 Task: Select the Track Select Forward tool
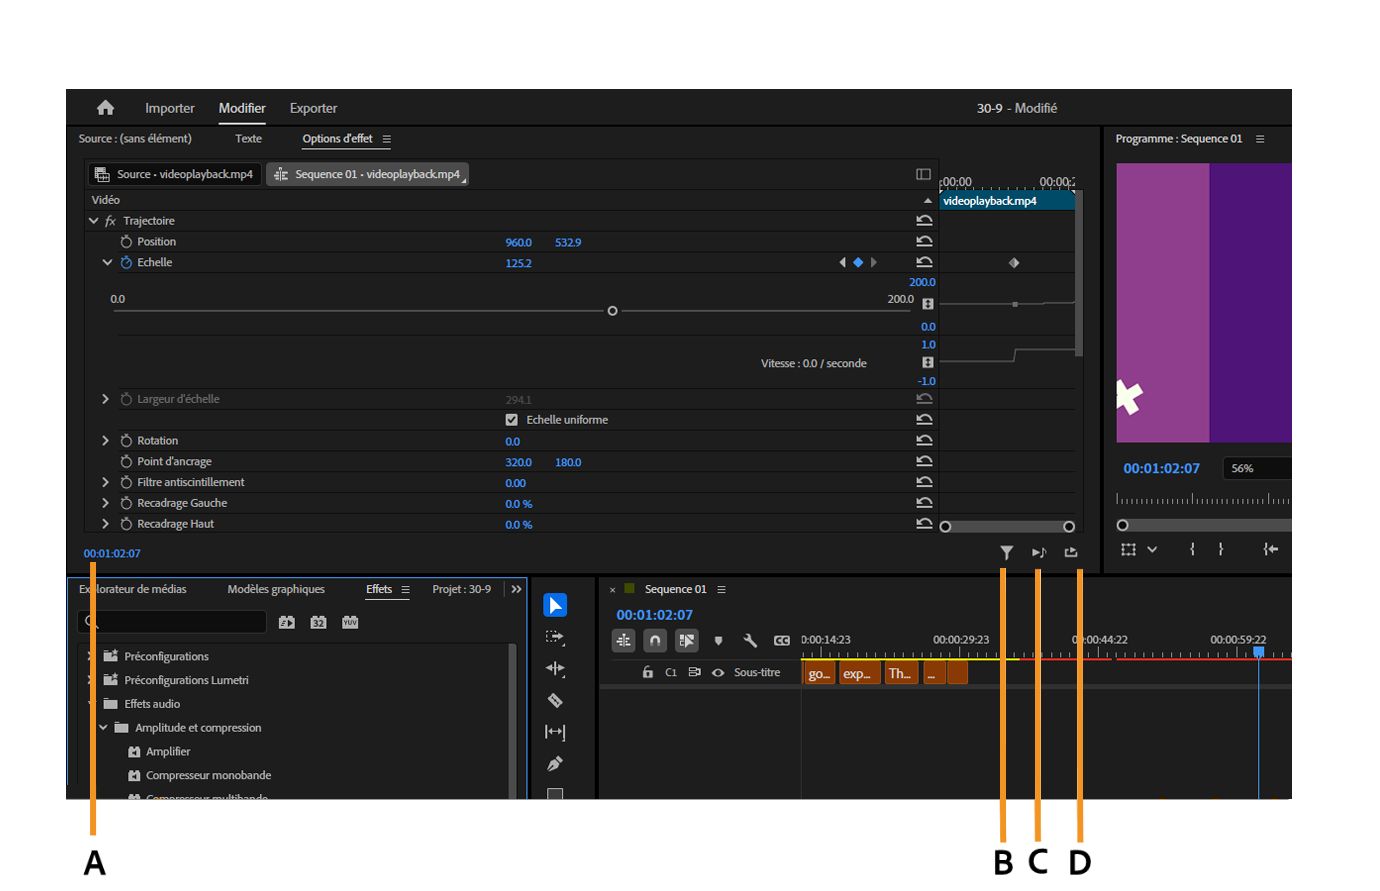pyautogui.click(x=555, y=637)
